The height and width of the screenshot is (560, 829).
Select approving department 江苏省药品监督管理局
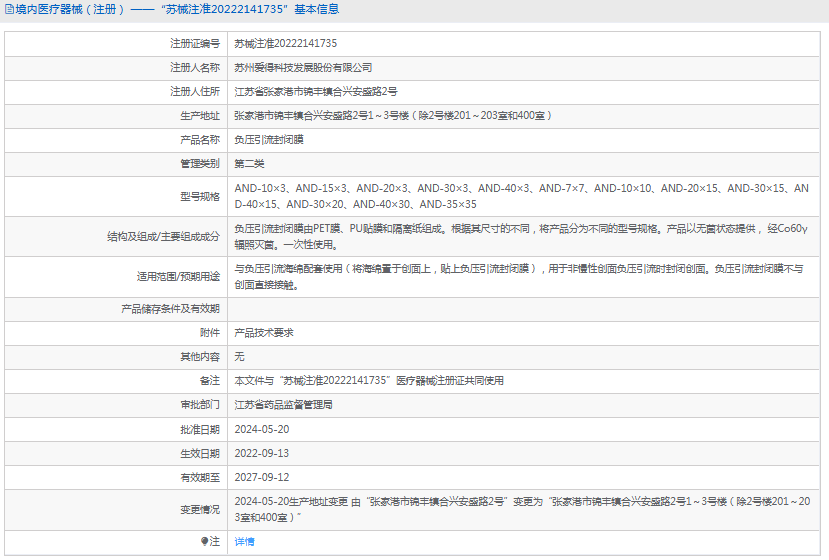point(283,405)
